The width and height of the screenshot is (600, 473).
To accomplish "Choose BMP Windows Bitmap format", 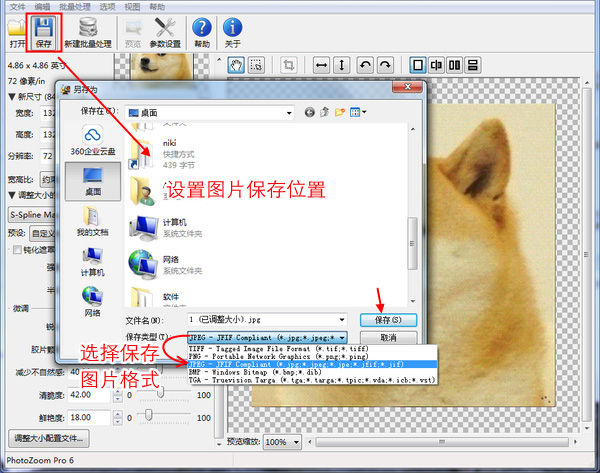I will click(x=312, y=372).
